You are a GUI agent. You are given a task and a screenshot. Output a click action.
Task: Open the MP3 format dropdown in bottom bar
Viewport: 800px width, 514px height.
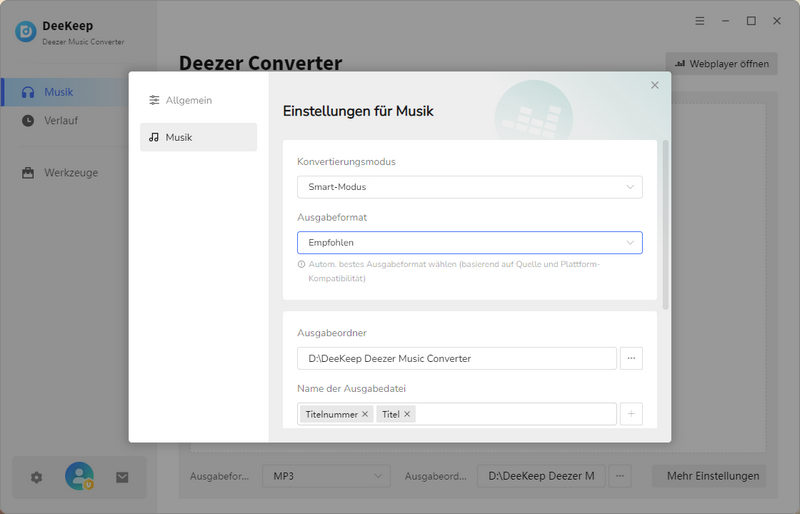pos(327,476)
